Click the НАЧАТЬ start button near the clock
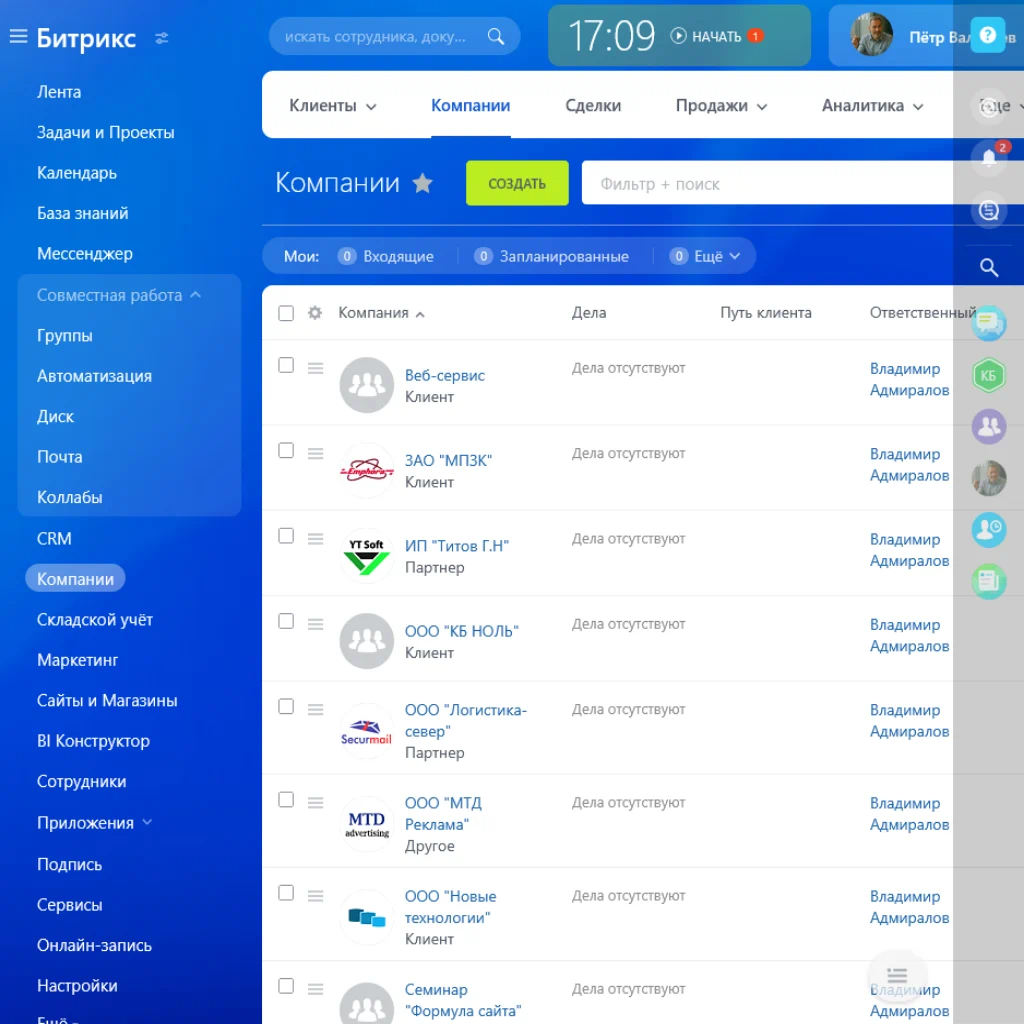The width and height of the screenshot is (1024, 1024). 714,34
